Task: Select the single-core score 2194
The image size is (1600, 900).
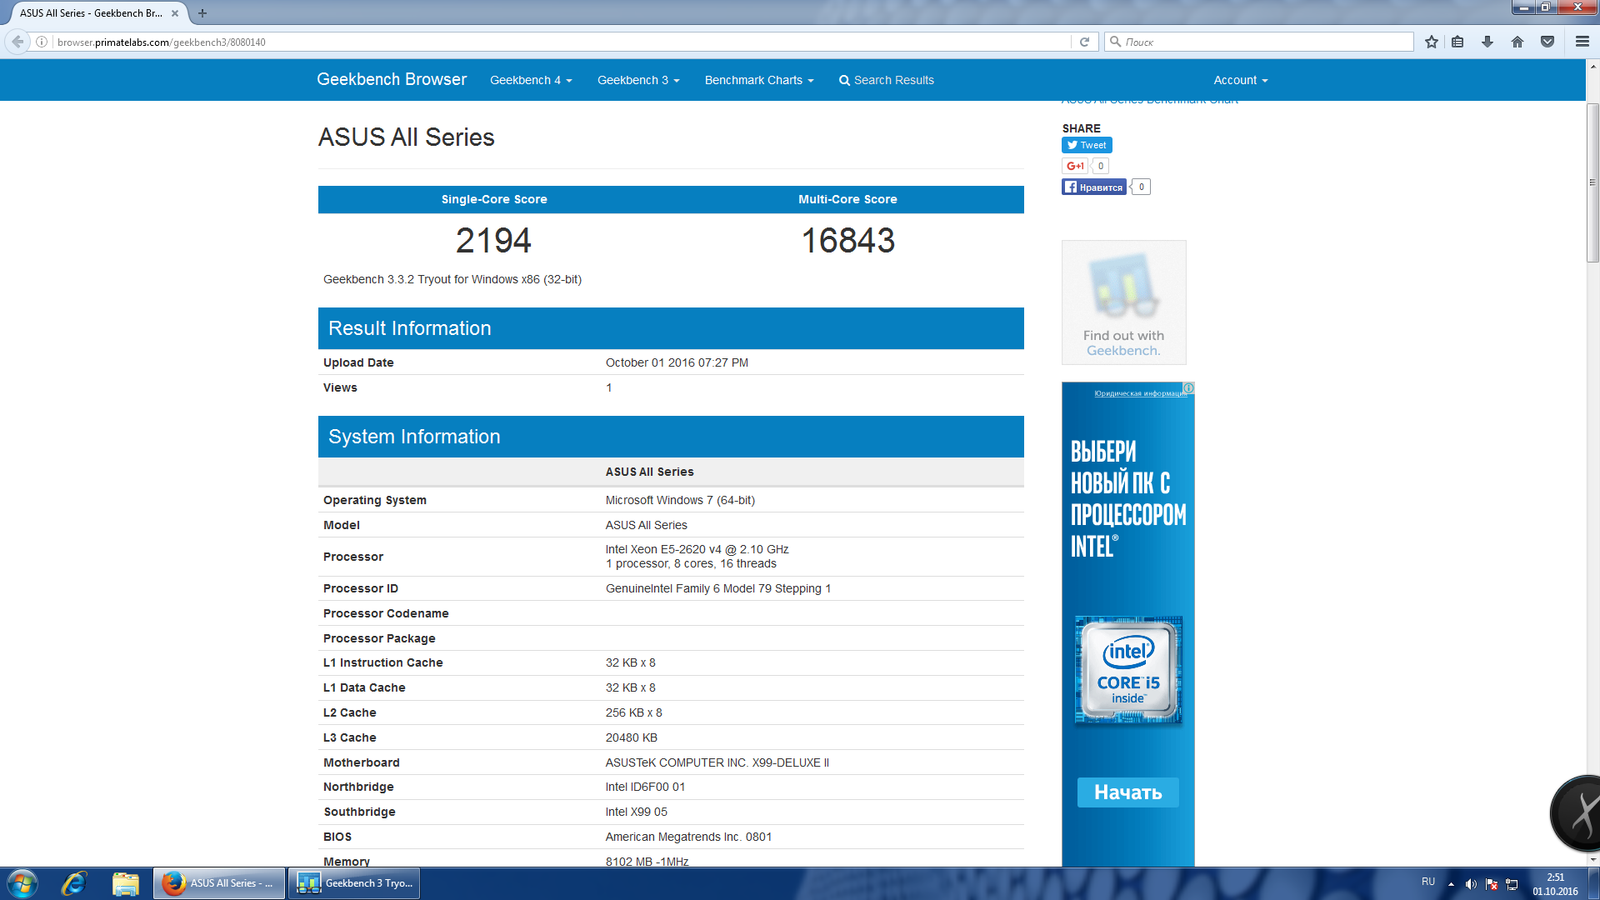Action: [494, 240]
